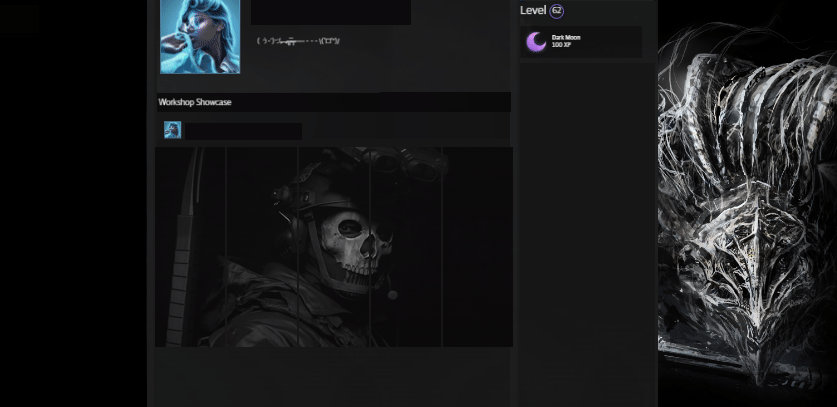This screenshot has height=407, width=837.
Task: Open the Level heading link
Action: (533, 10)
